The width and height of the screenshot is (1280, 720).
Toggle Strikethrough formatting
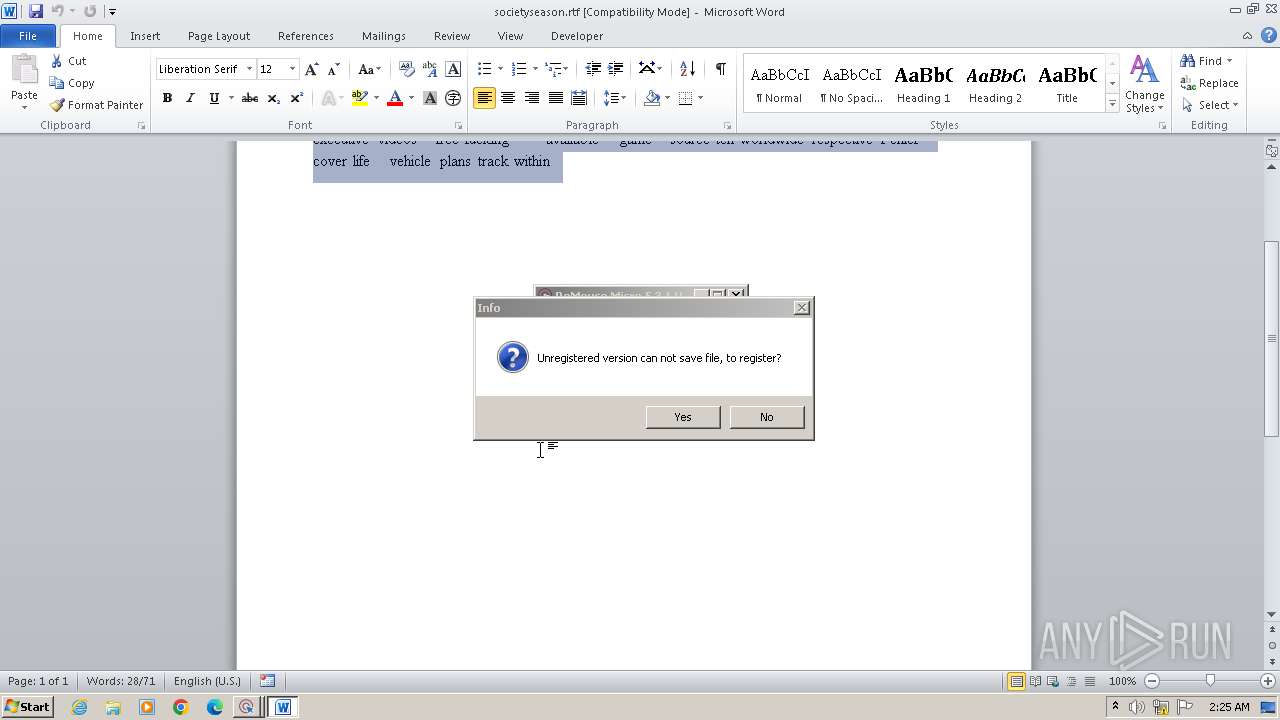[x=250, y=98]
